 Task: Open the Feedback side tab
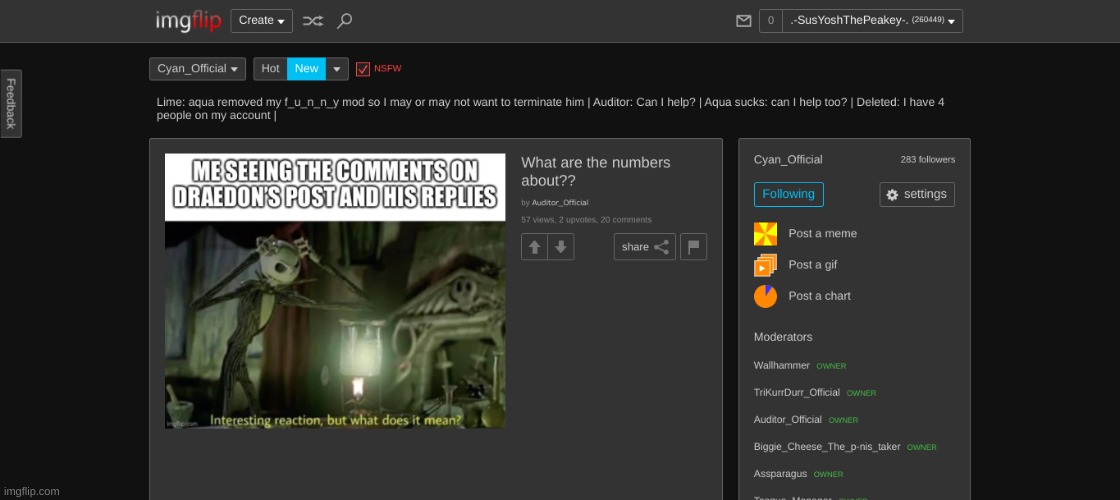pyautogui.click(x=11, y=104)
